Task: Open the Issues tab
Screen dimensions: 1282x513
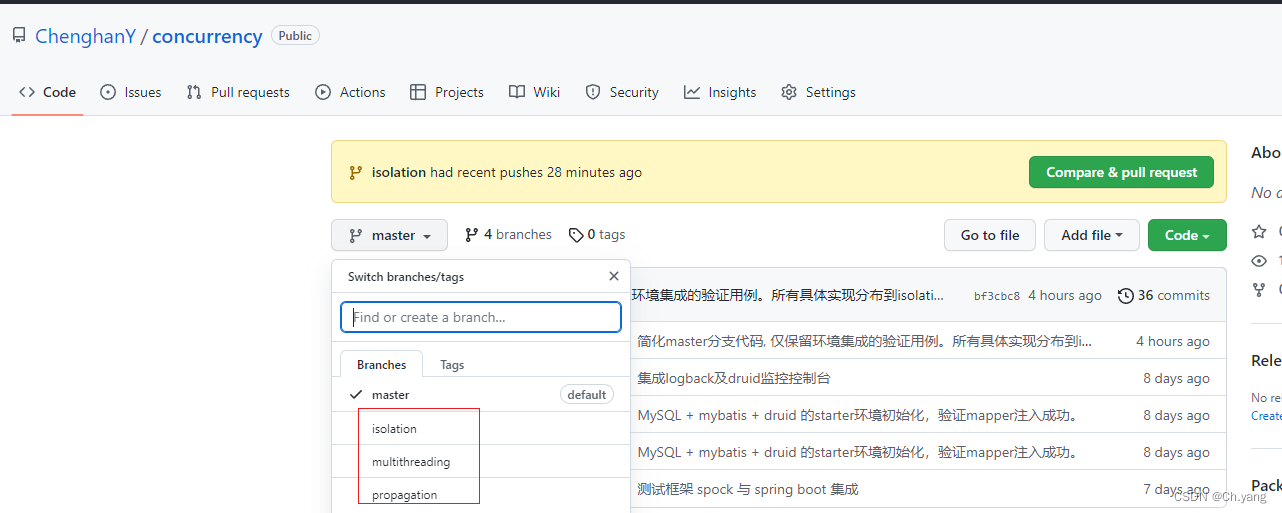Action: 131,92
